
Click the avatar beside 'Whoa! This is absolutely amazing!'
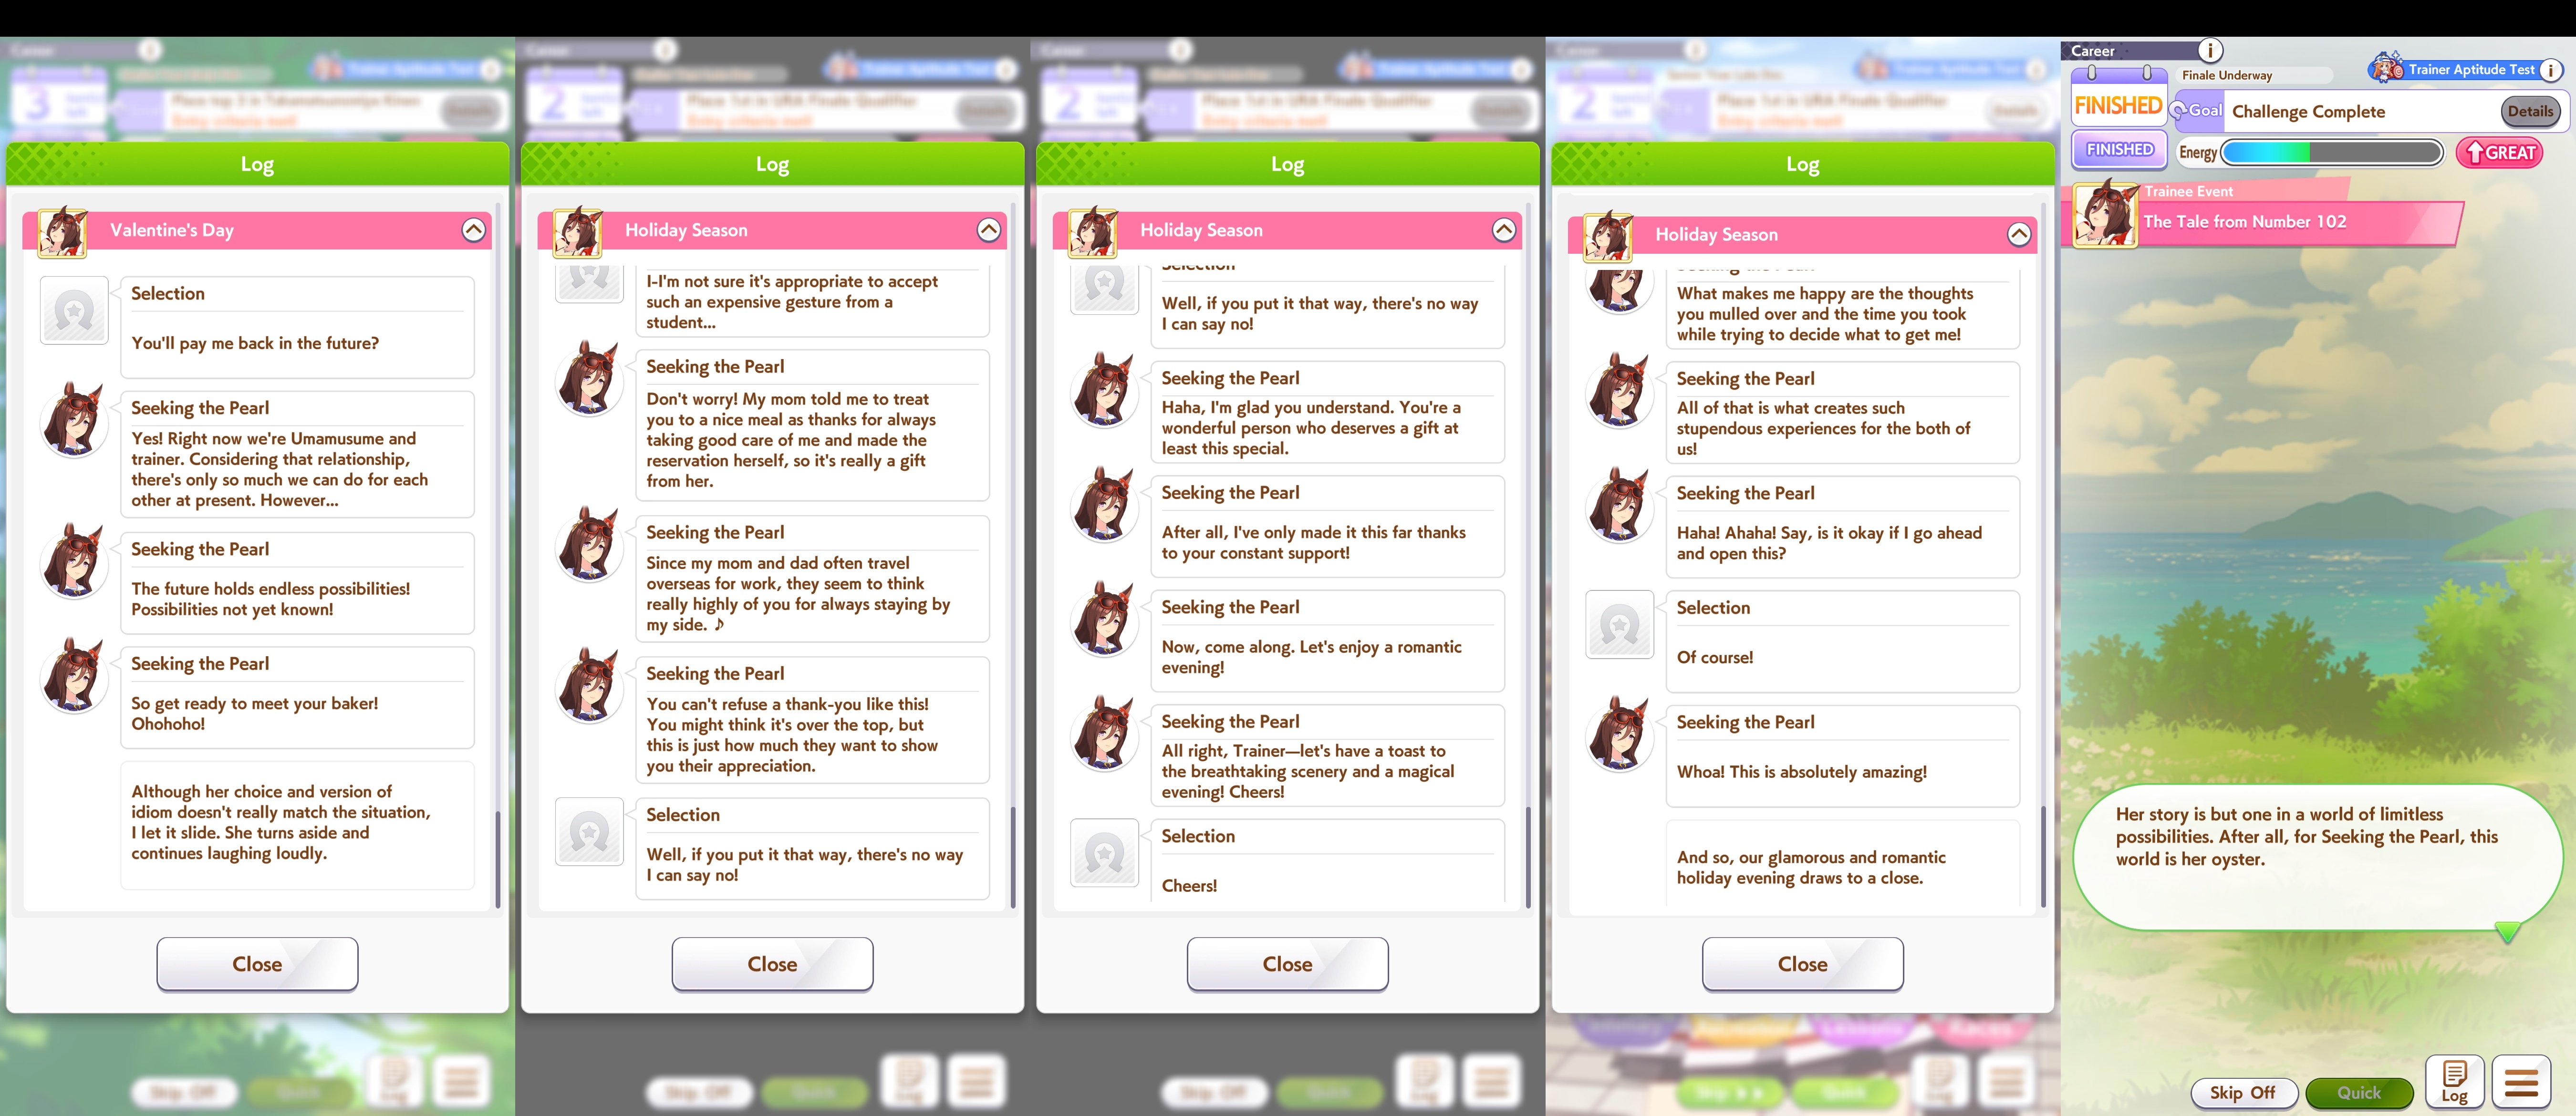(1619, 734)
